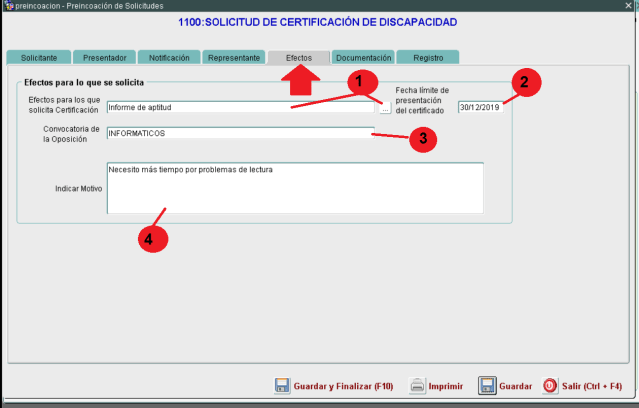The height and width of the screenshot is (408, 639).
Task: Click inside the Indicar Motivo text area
Action: pyautogui.click(x=295, y=188)
